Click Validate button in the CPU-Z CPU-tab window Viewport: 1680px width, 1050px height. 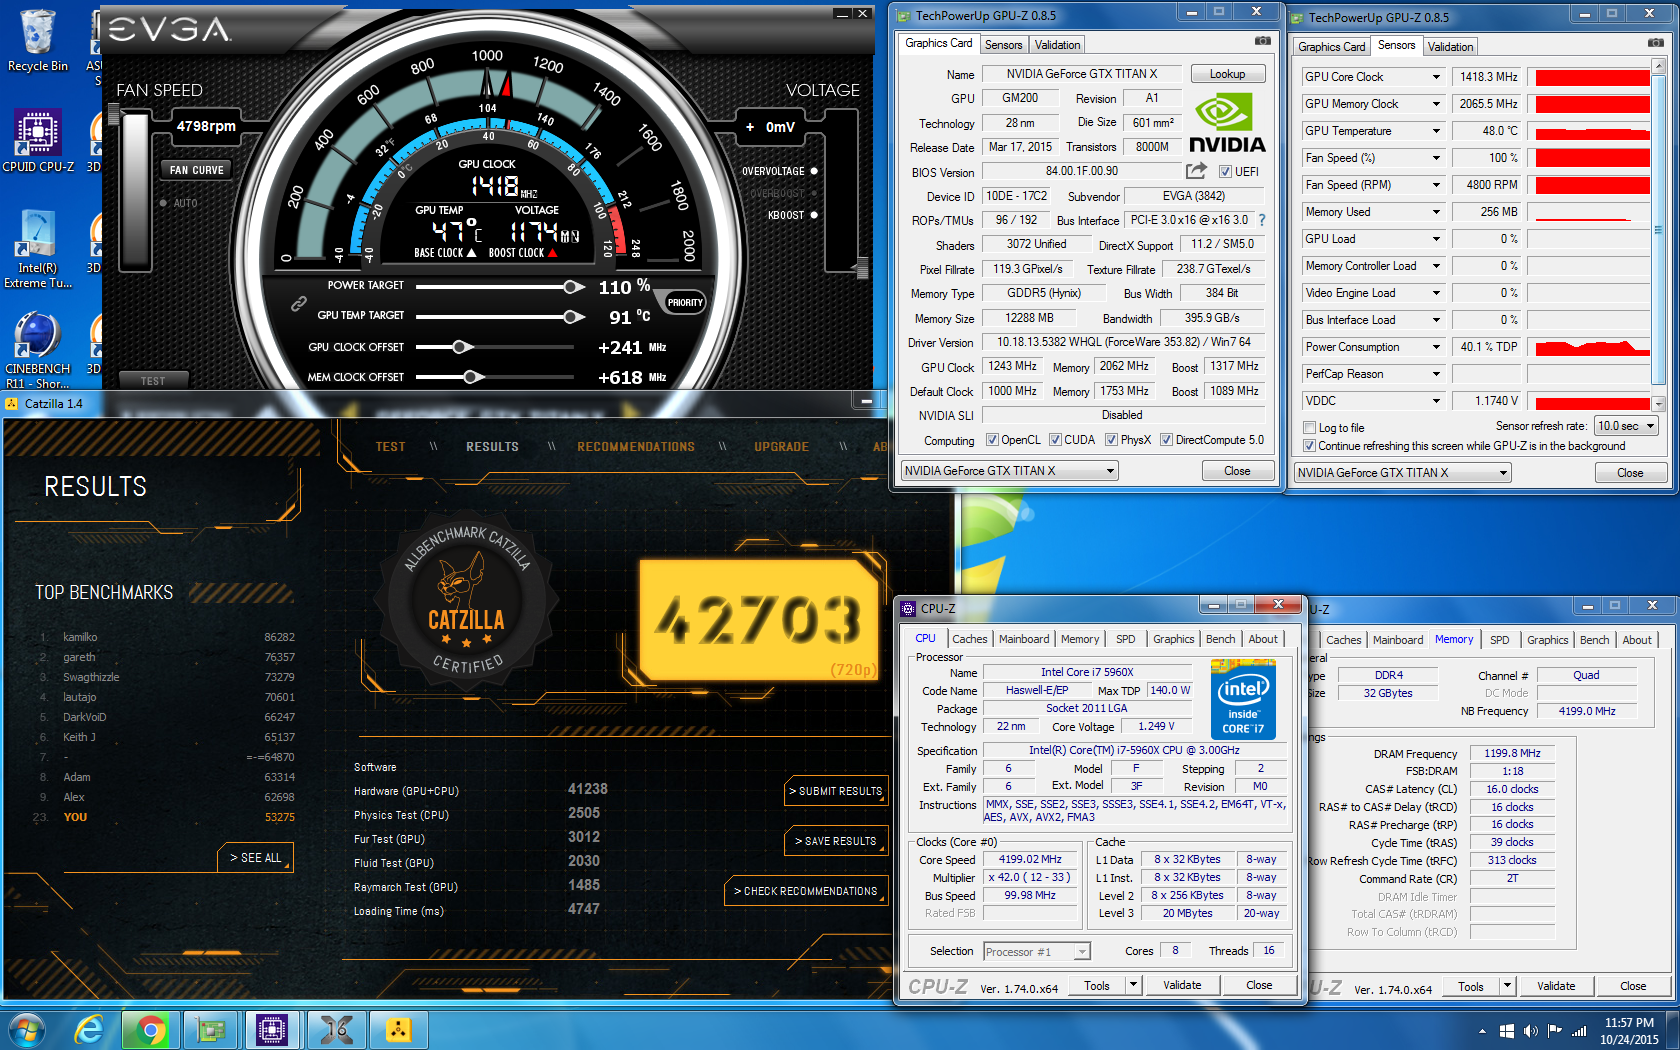pyautogui.click(x=1182, y=985)
